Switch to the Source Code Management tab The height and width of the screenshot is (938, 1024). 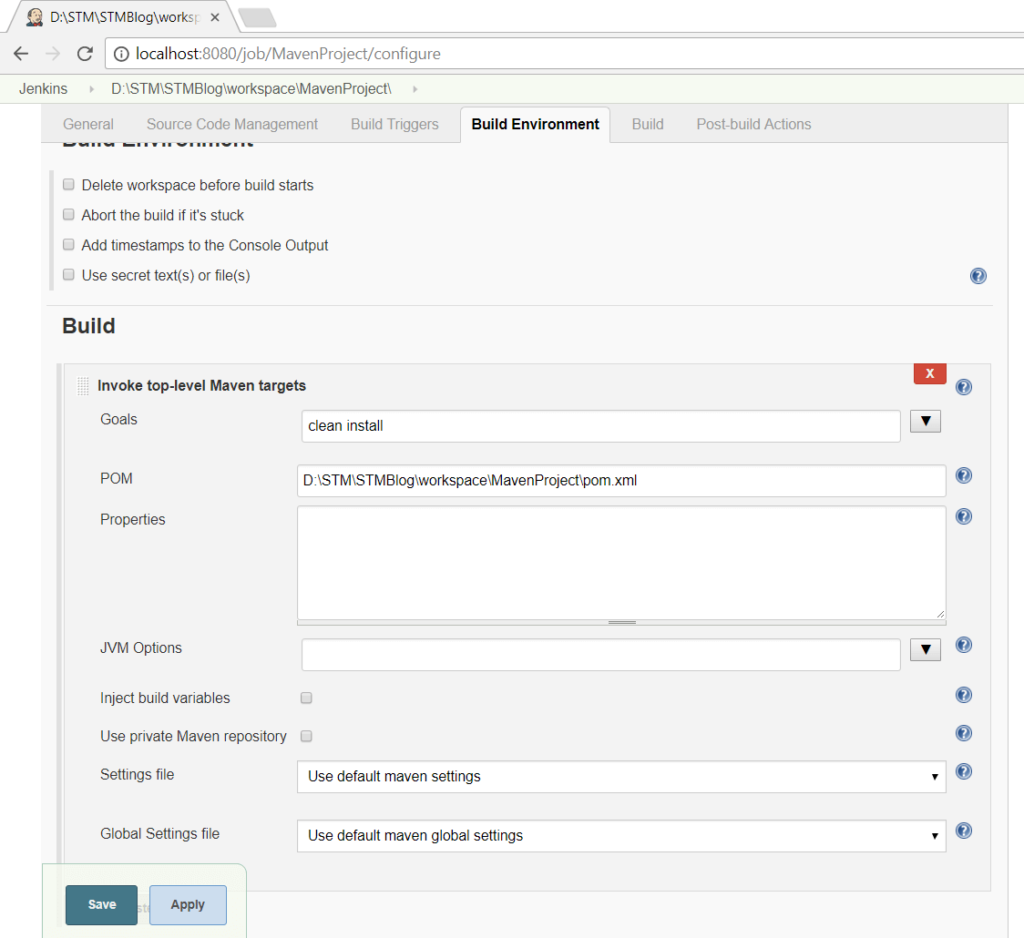pyautogui.click(x=232, y=124)
